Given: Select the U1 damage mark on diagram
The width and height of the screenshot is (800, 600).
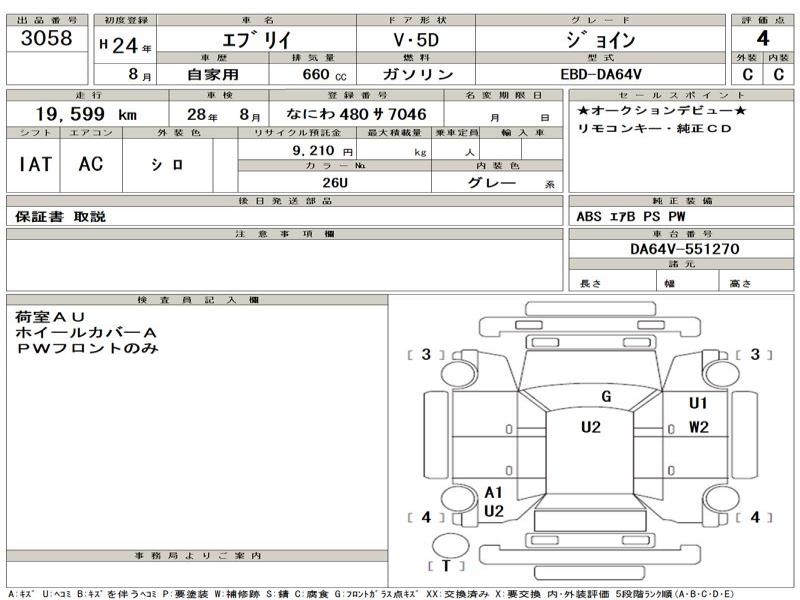Looking at the screenshot, I should [698, 403].
